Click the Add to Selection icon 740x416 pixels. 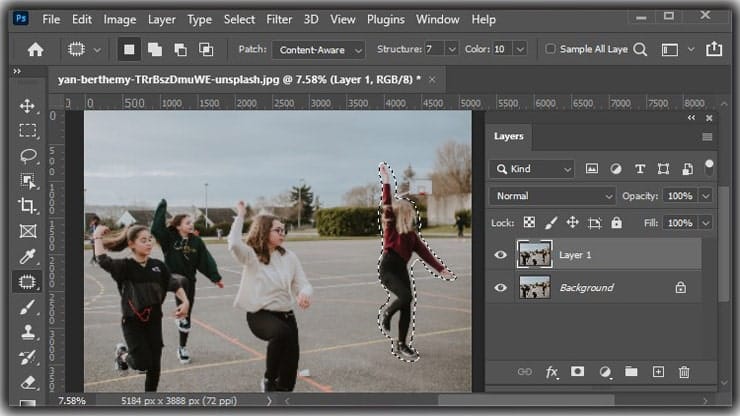(x=155, y=50)
